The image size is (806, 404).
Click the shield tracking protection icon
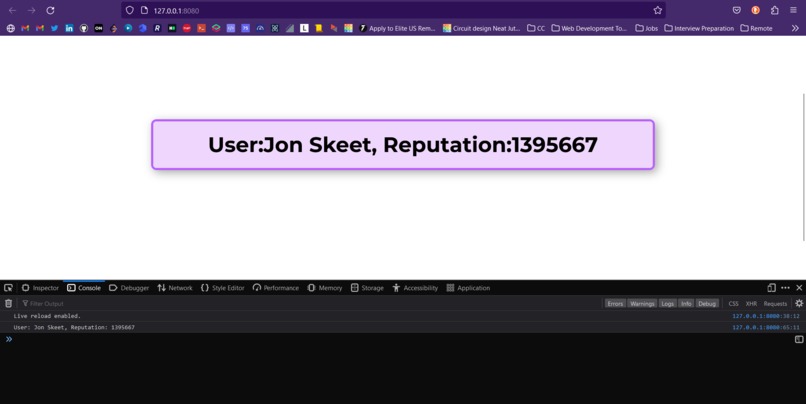[x=130, y=10]
